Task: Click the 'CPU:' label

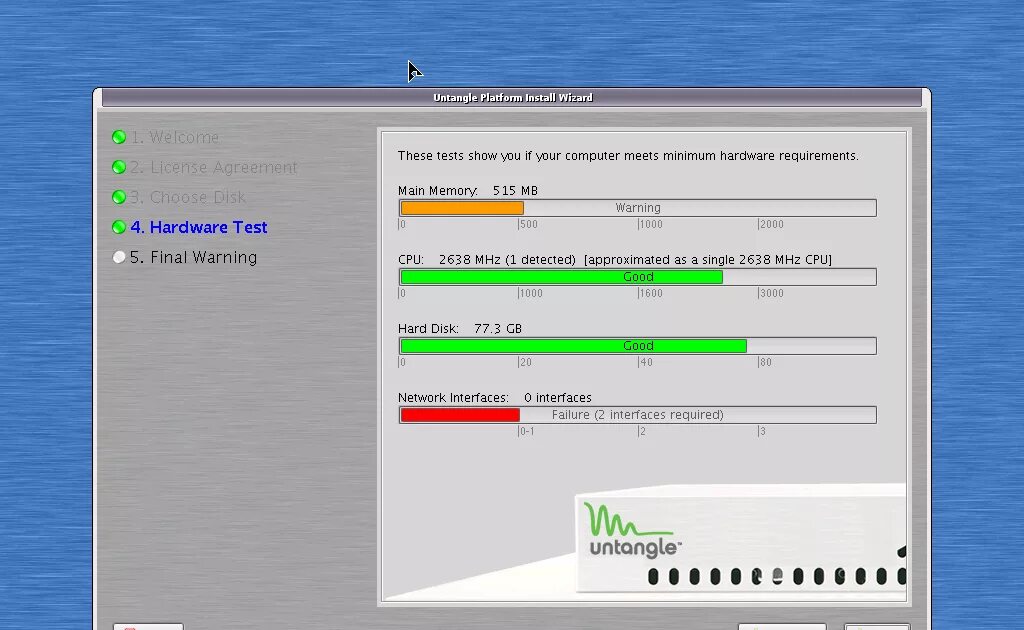Action: [x=411, y=260]
